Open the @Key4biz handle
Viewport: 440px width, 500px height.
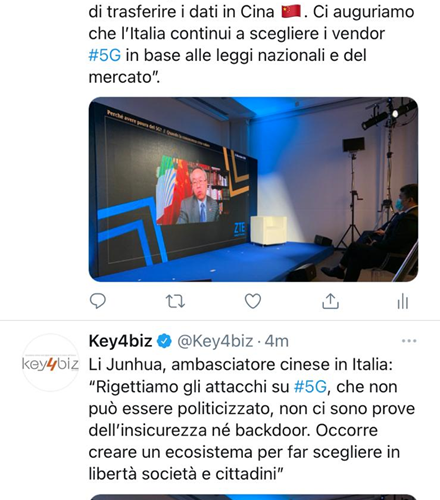pyautogui.click(x=215, y=341)
